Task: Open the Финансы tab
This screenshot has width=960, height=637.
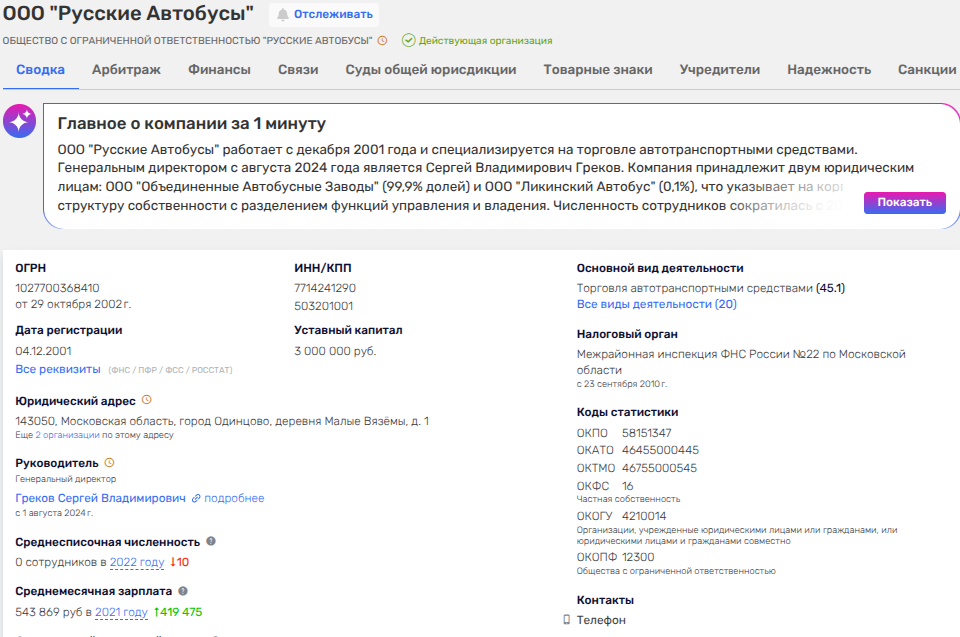Action: (221, 70)
